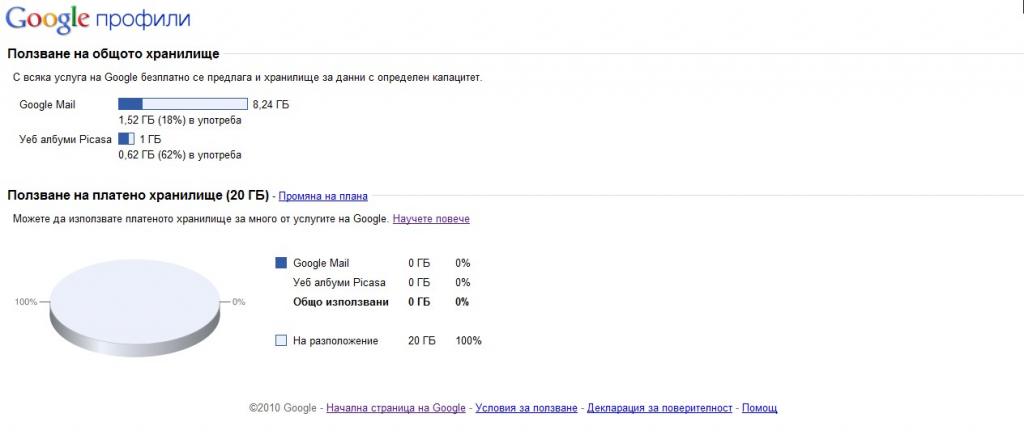Click the 8,24 ГБ capacity label

pos(271,104)
